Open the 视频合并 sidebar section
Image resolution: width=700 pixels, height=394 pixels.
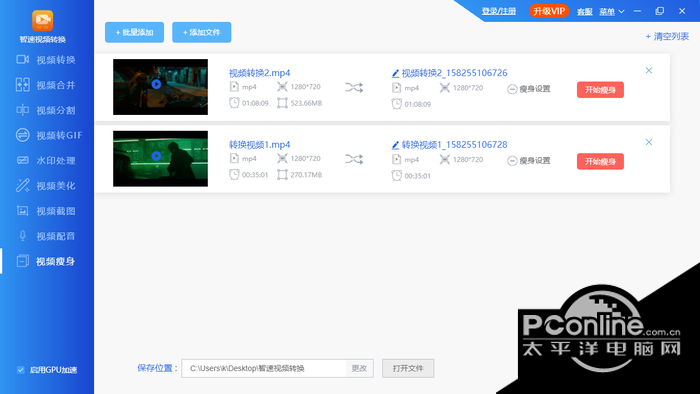coord(46,85)
